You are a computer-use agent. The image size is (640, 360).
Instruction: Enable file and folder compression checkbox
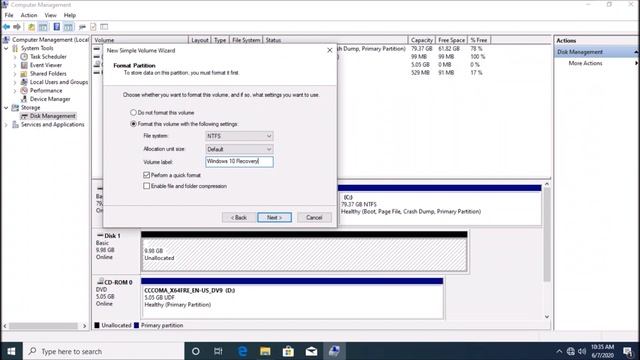point(147,186)
